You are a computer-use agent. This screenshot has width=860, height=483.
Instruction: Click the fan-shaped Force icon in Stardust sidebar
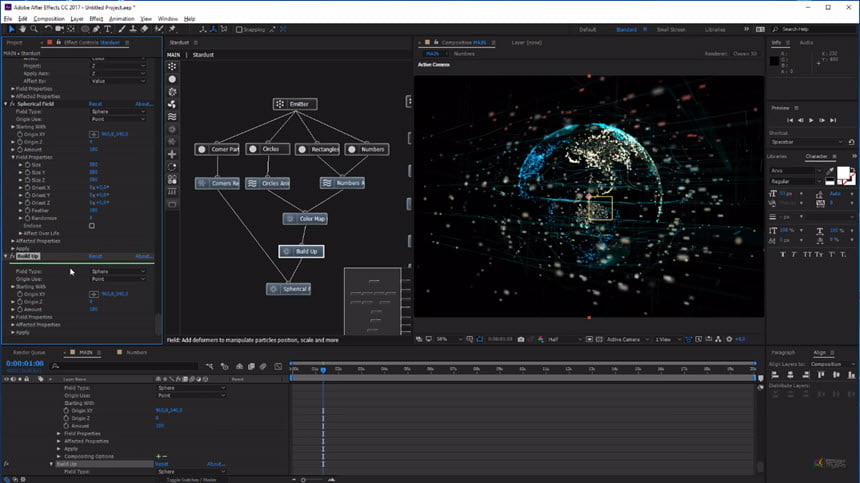(x=172, y=104)
